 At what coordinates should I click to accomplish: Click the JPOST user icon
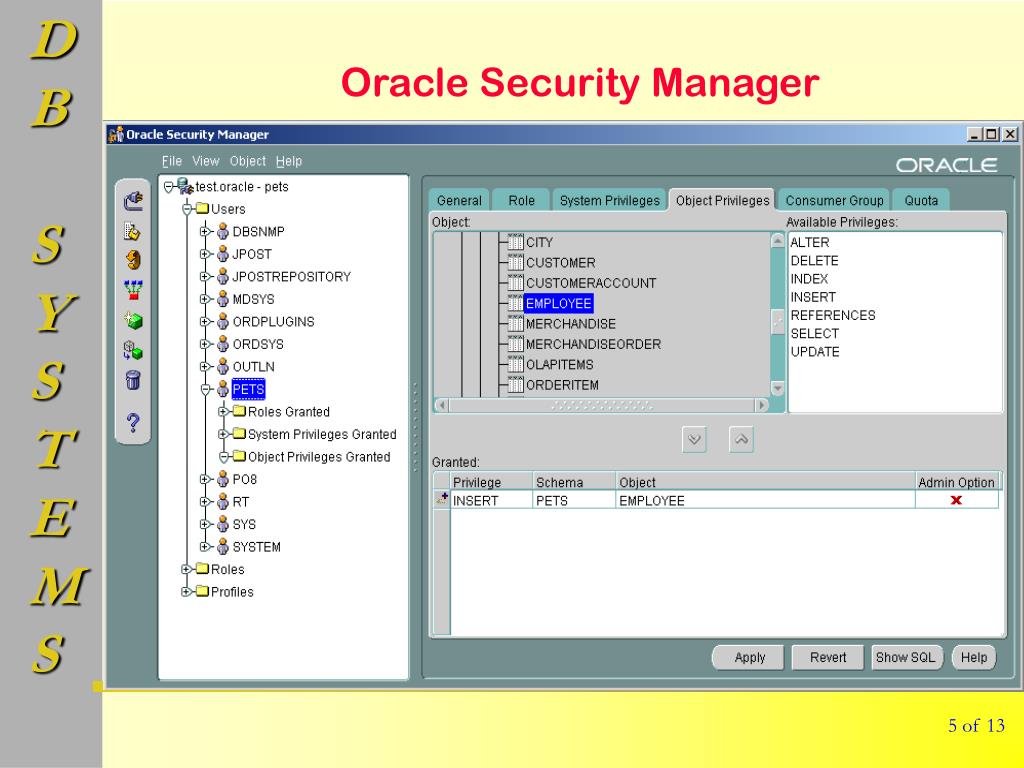click(x=223, y=254)
